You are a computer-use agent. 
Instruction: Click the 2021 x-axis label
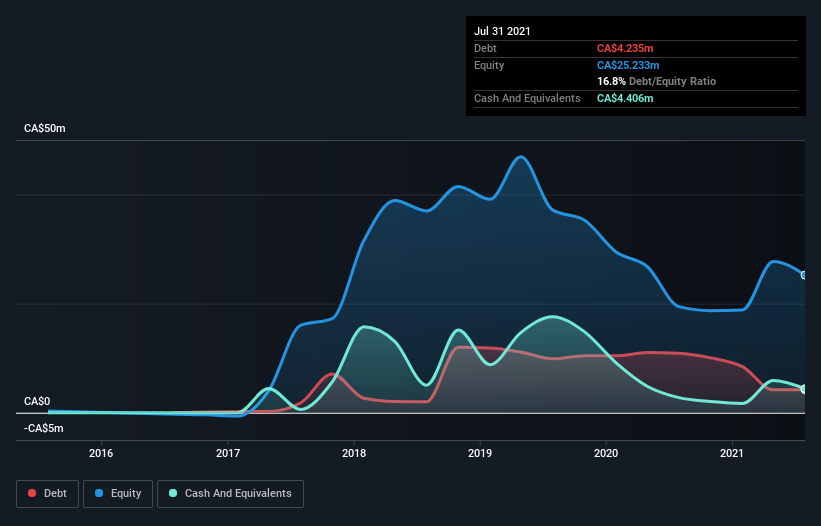pos(731,453)
